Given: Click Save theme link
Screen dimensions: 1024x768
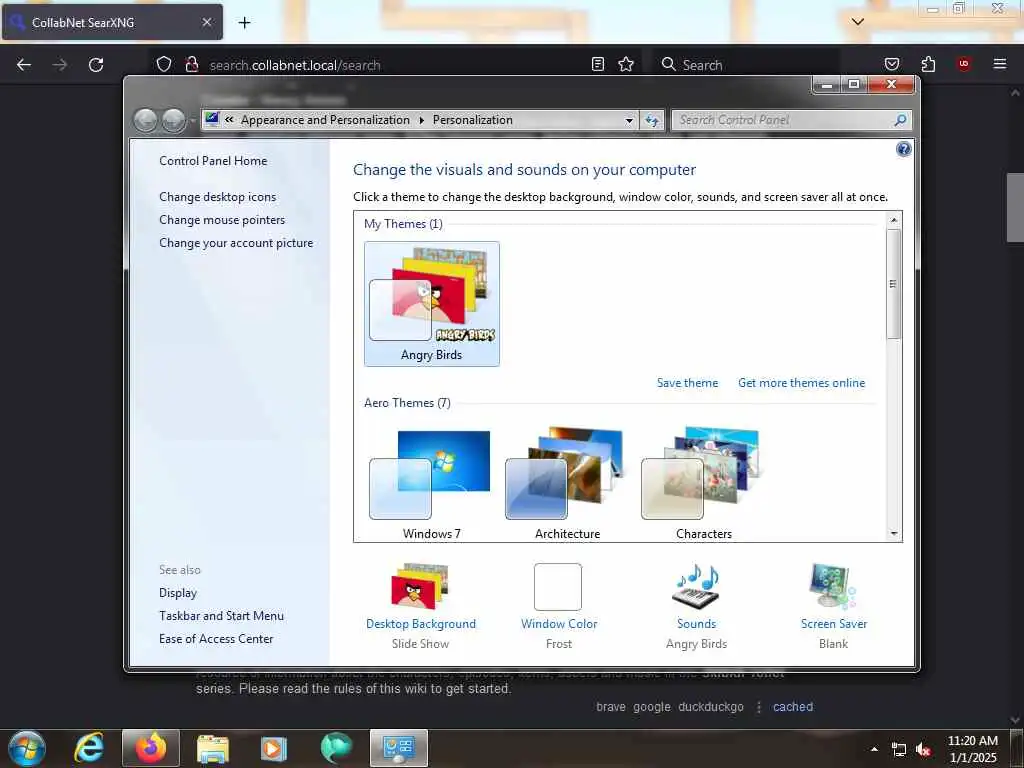Looking at the screenshot, I should 687,383.
